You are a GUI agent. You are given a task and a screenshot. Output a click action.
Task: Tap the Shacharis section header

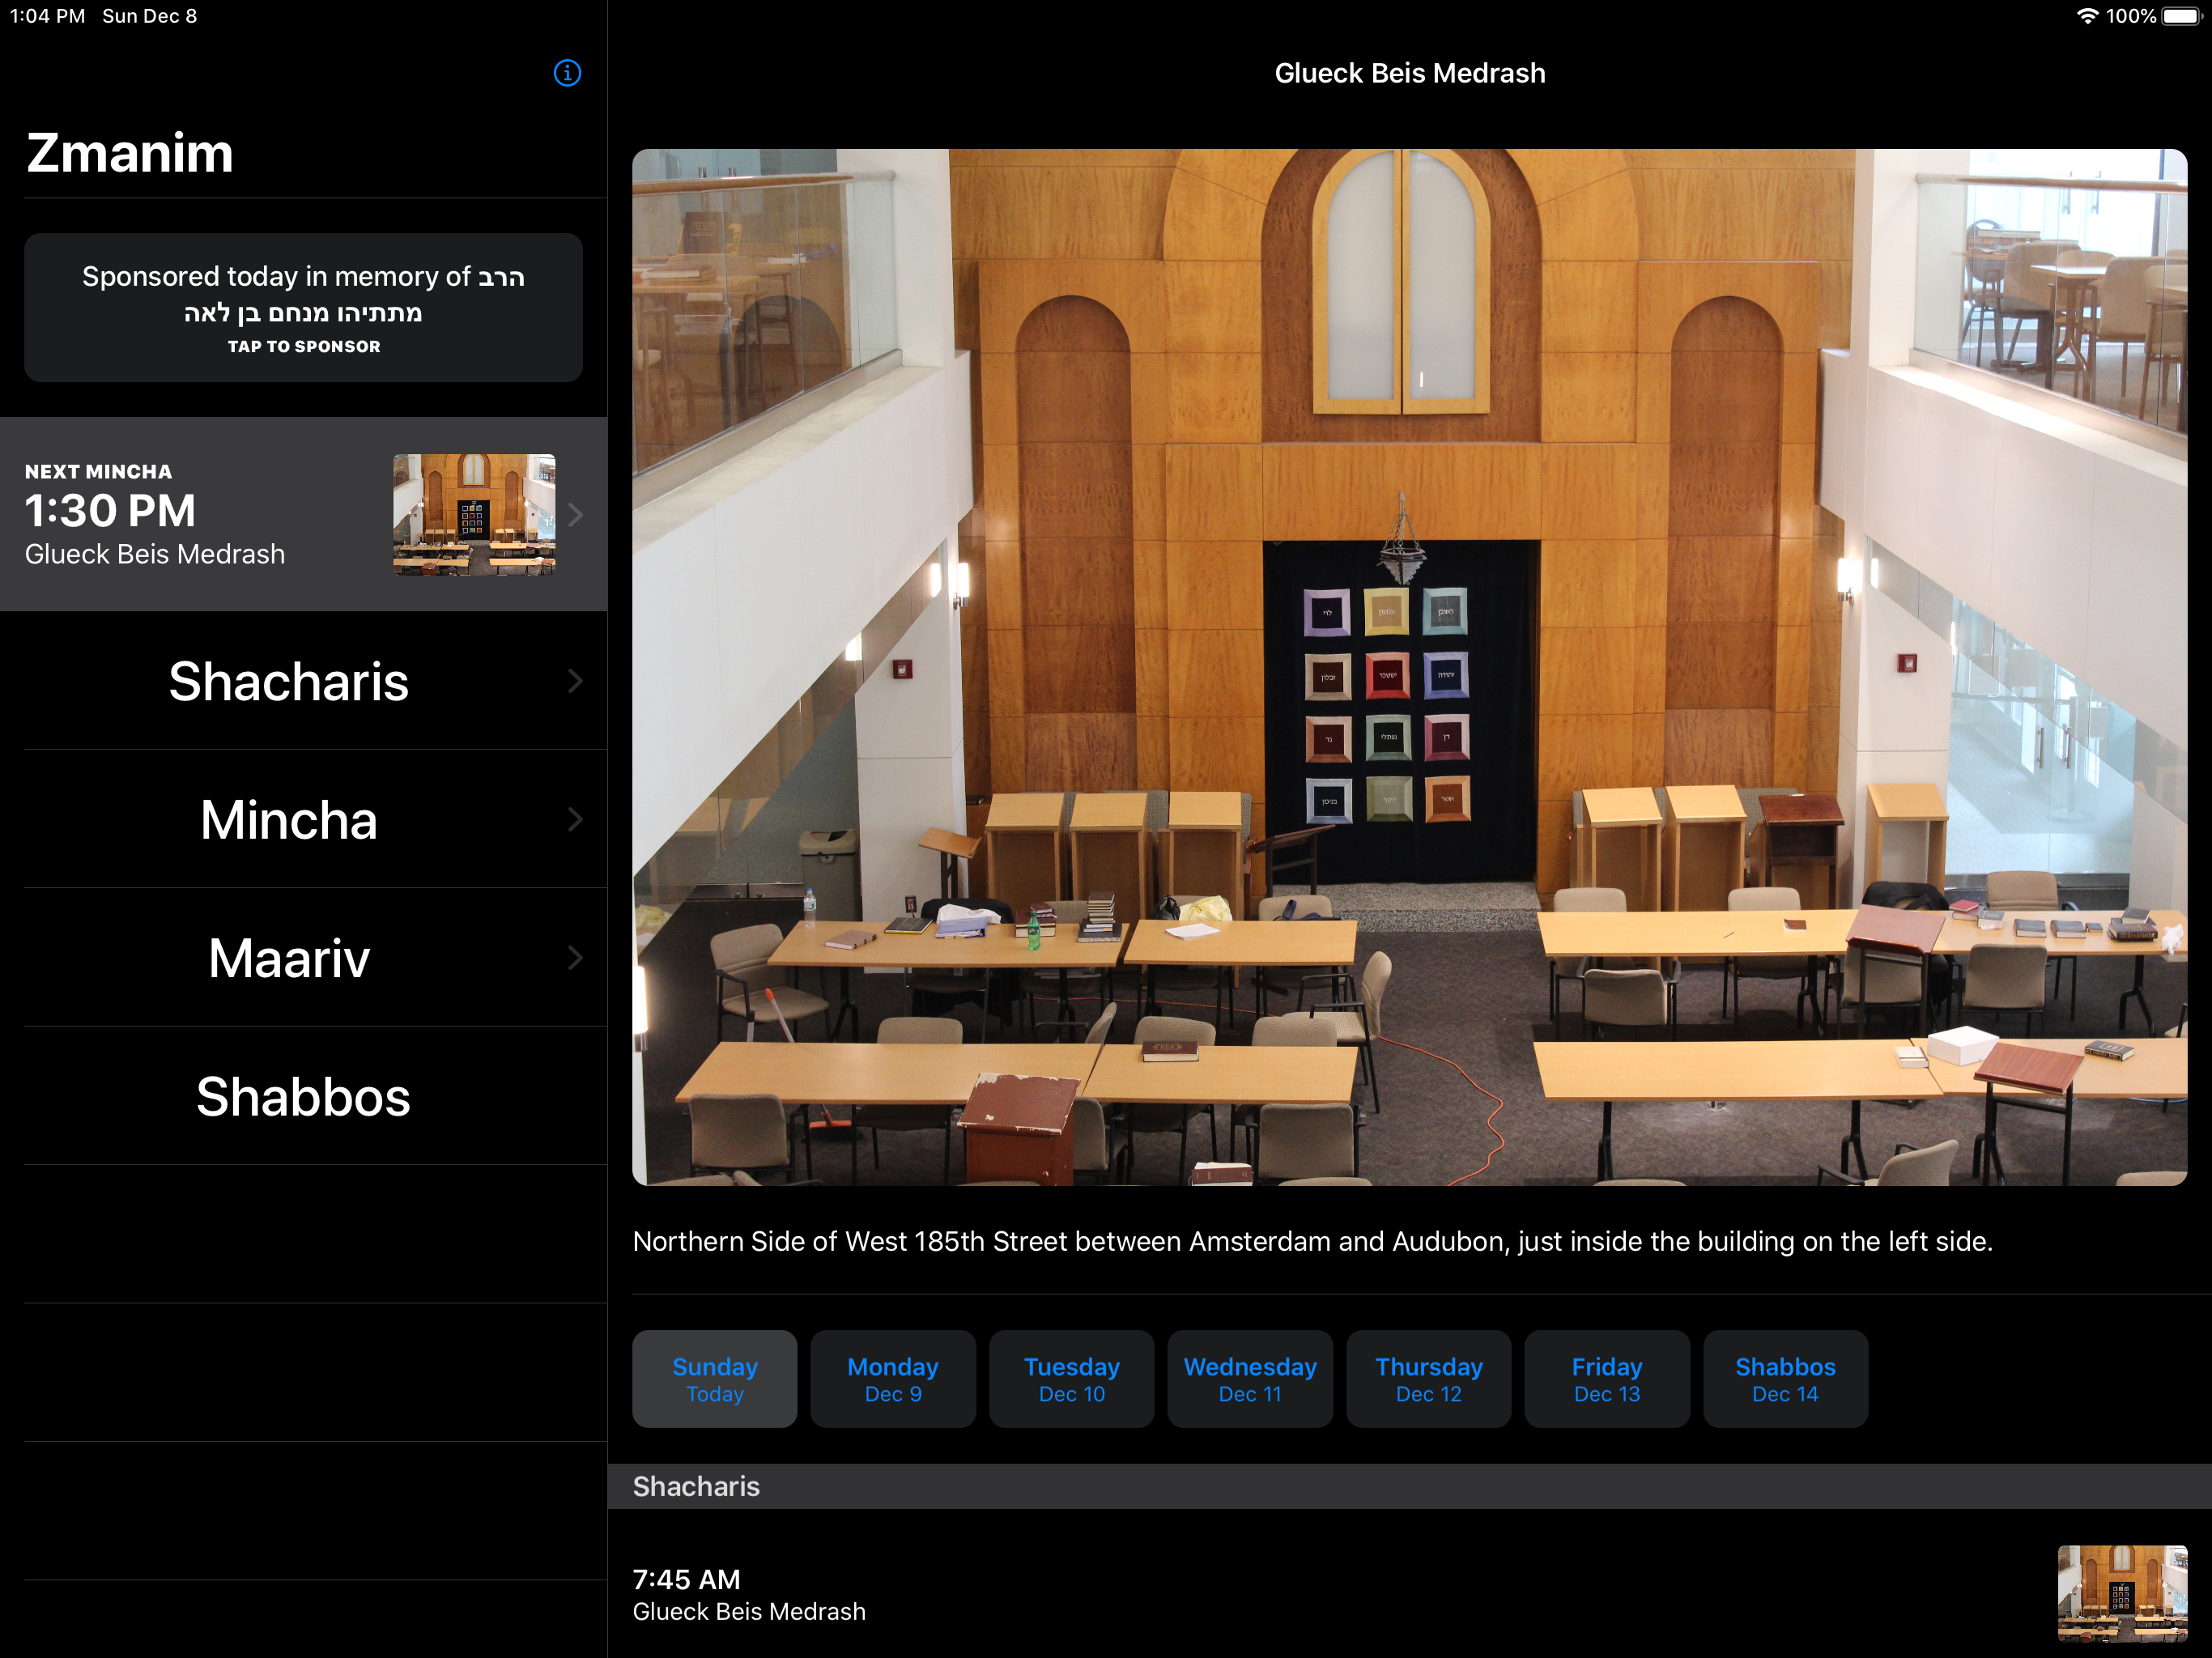tap(1410, 1487)
